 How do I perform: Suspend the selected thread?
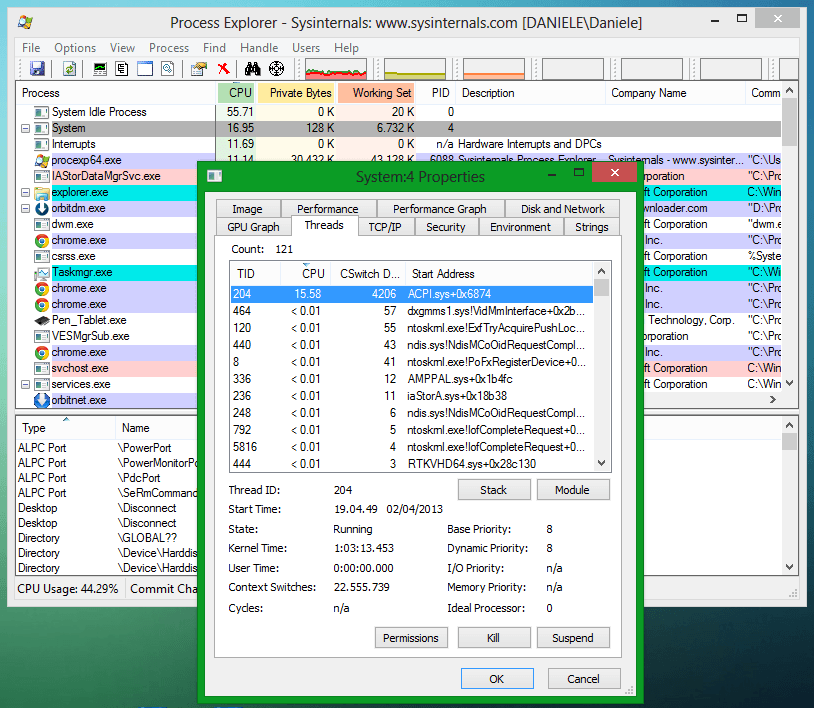pos(573,637)
